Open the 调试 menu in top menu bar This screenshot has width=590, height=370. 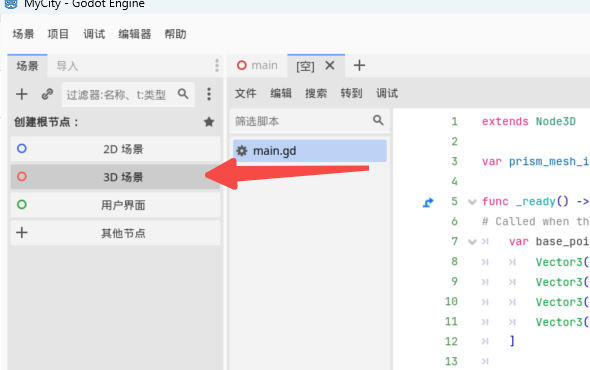(x=94, y=34)
